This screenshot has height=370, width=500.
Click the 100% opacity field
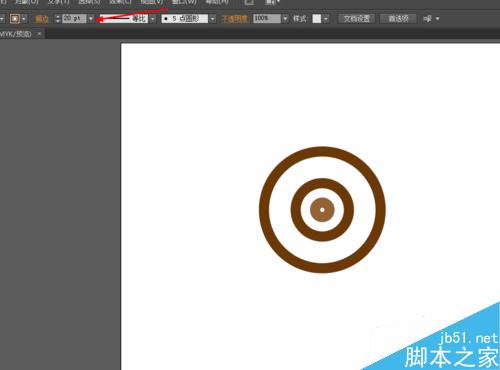267,18
